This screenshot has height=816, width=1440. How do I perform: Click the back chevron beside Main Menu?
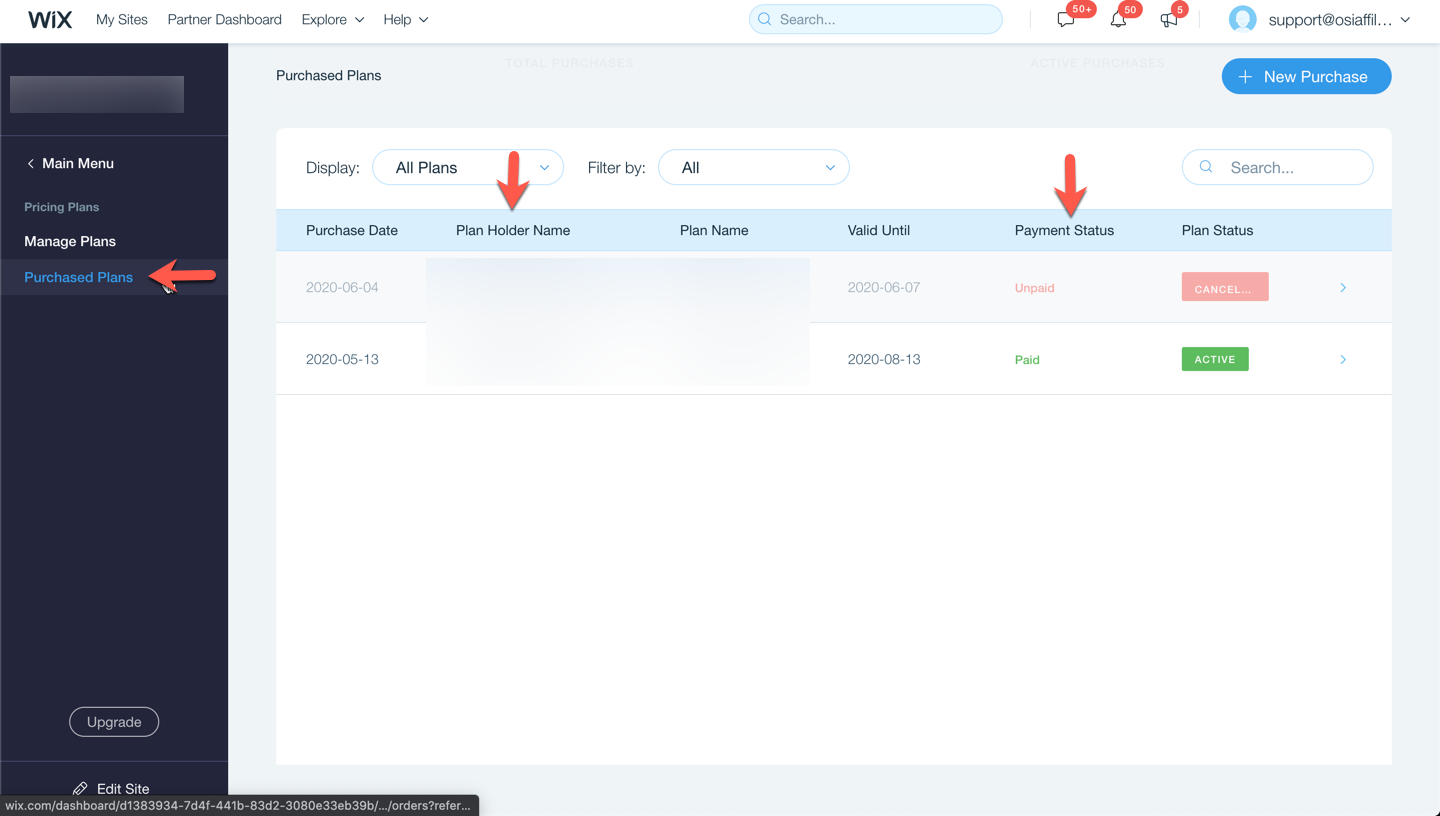[x=30, y=163]
